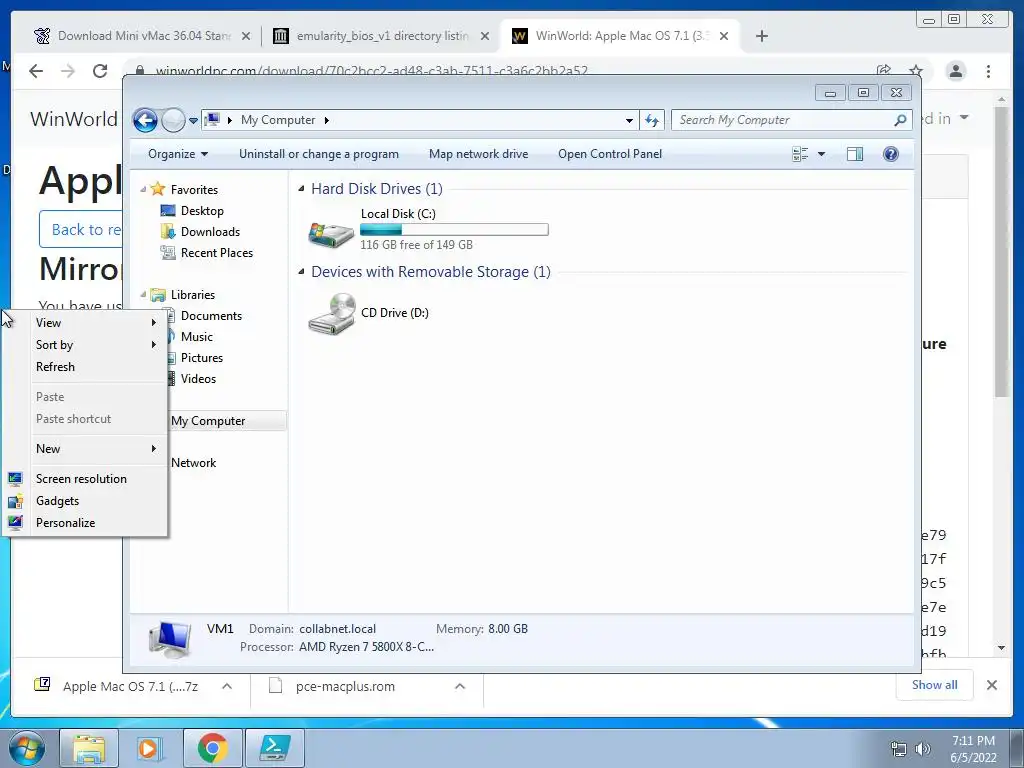Open the taskbar clock and date
The width and height of the screenshot is (1024, 768).
coord(973,749)
